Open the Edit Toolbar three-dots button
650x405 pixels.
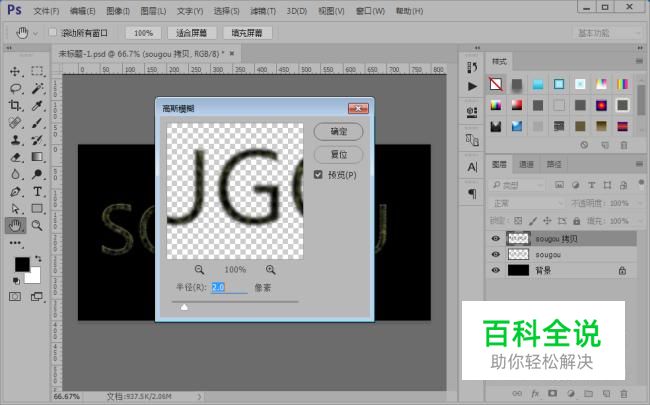(x=15, y=243)
